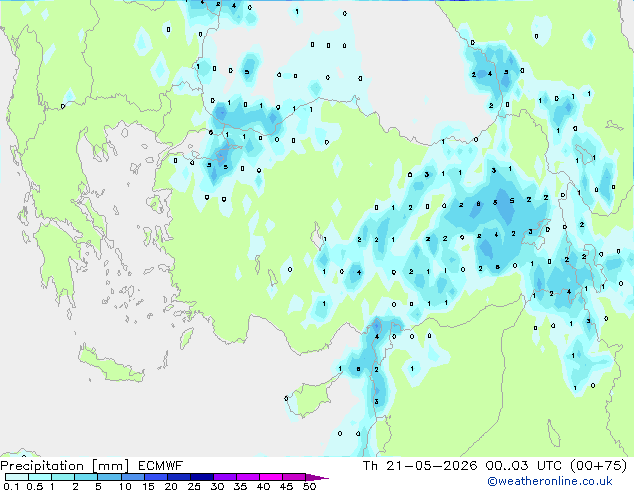This screenshot has height=490, width=634.
Task: Pick the legend swatch between 45 and 50
Action: pos(294,477)
